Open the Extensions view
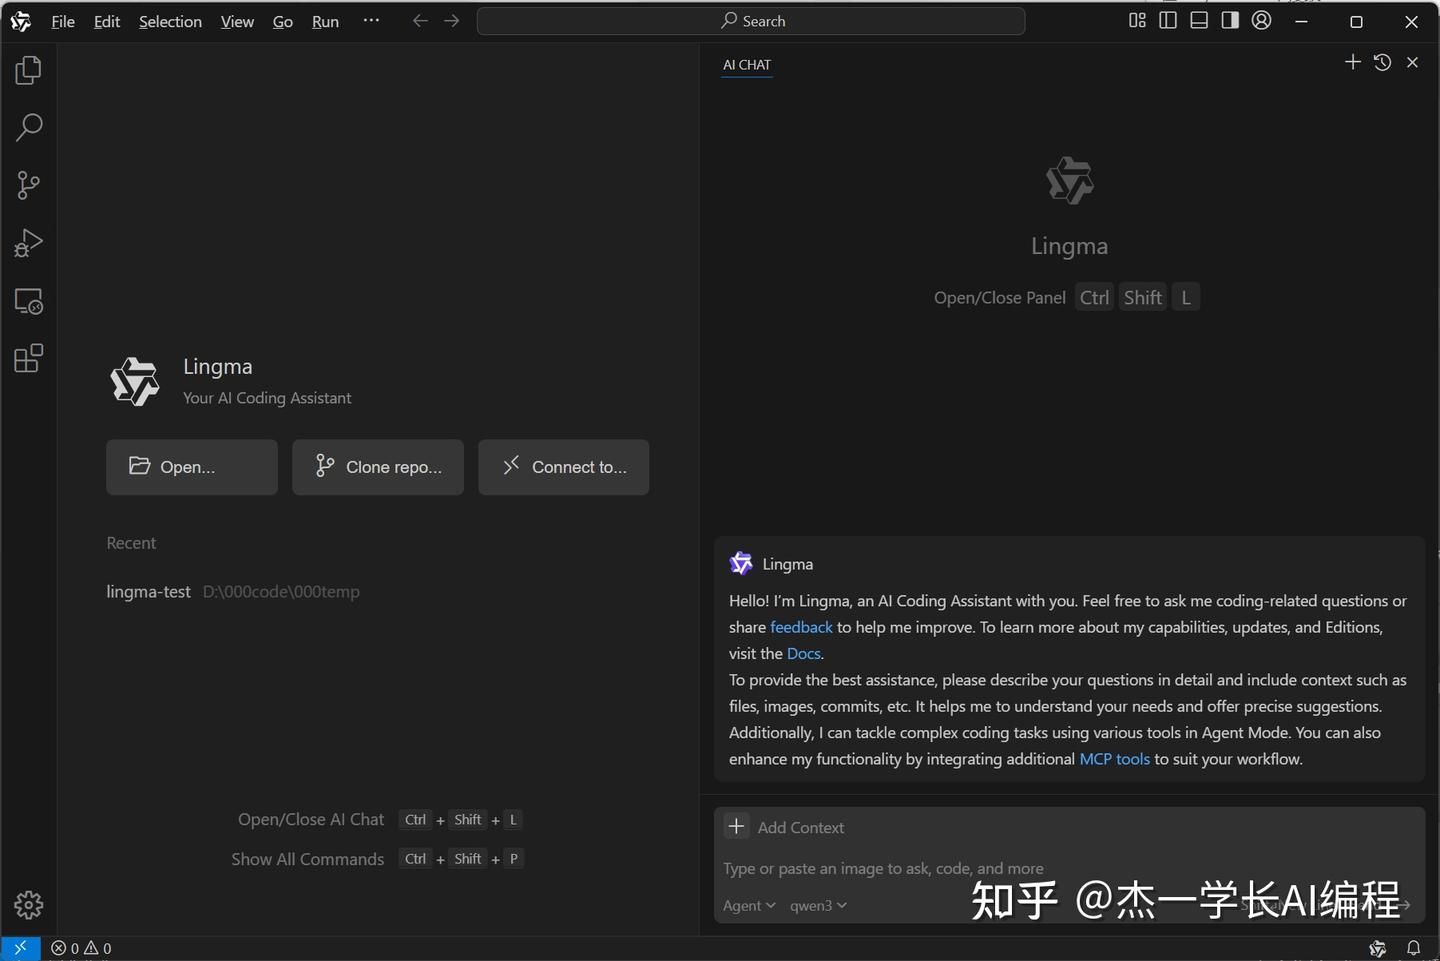Image resolution: width=1440 pixels, height=961 pixels. [x=28, y=358]
